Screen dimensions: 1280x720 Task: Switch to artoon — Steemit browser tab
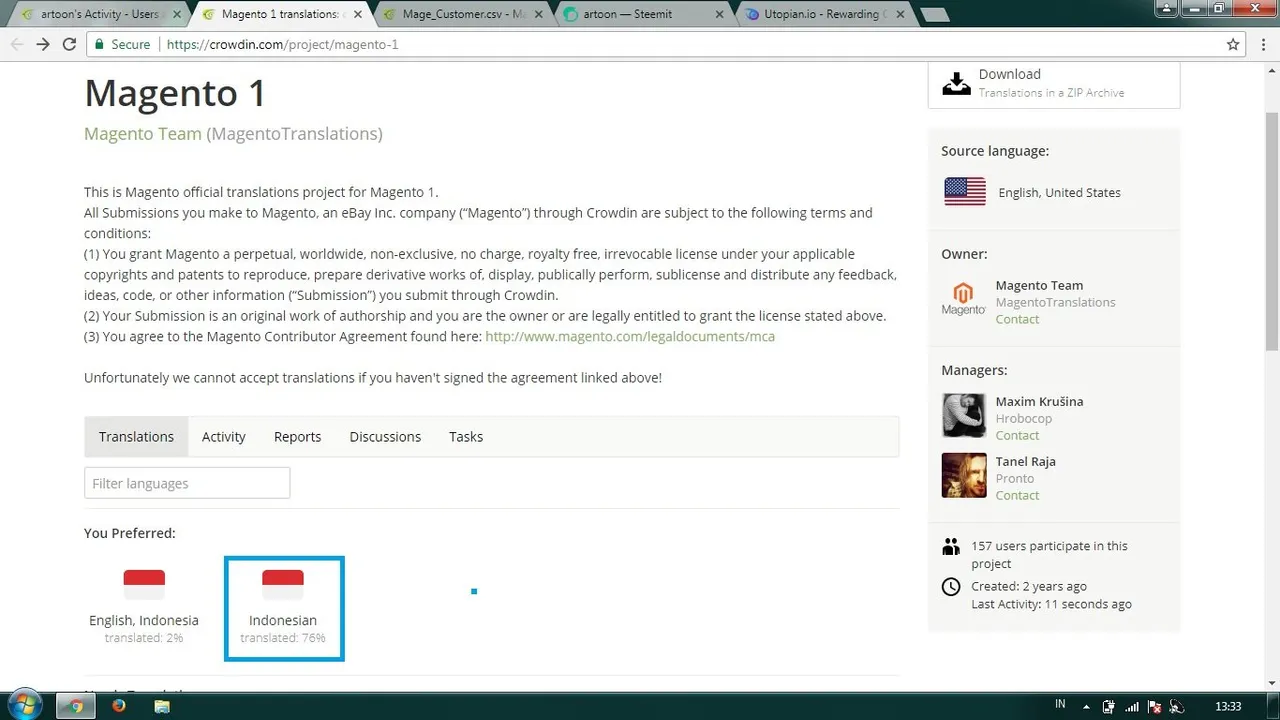pyautogui.click(x=640, y=15)
